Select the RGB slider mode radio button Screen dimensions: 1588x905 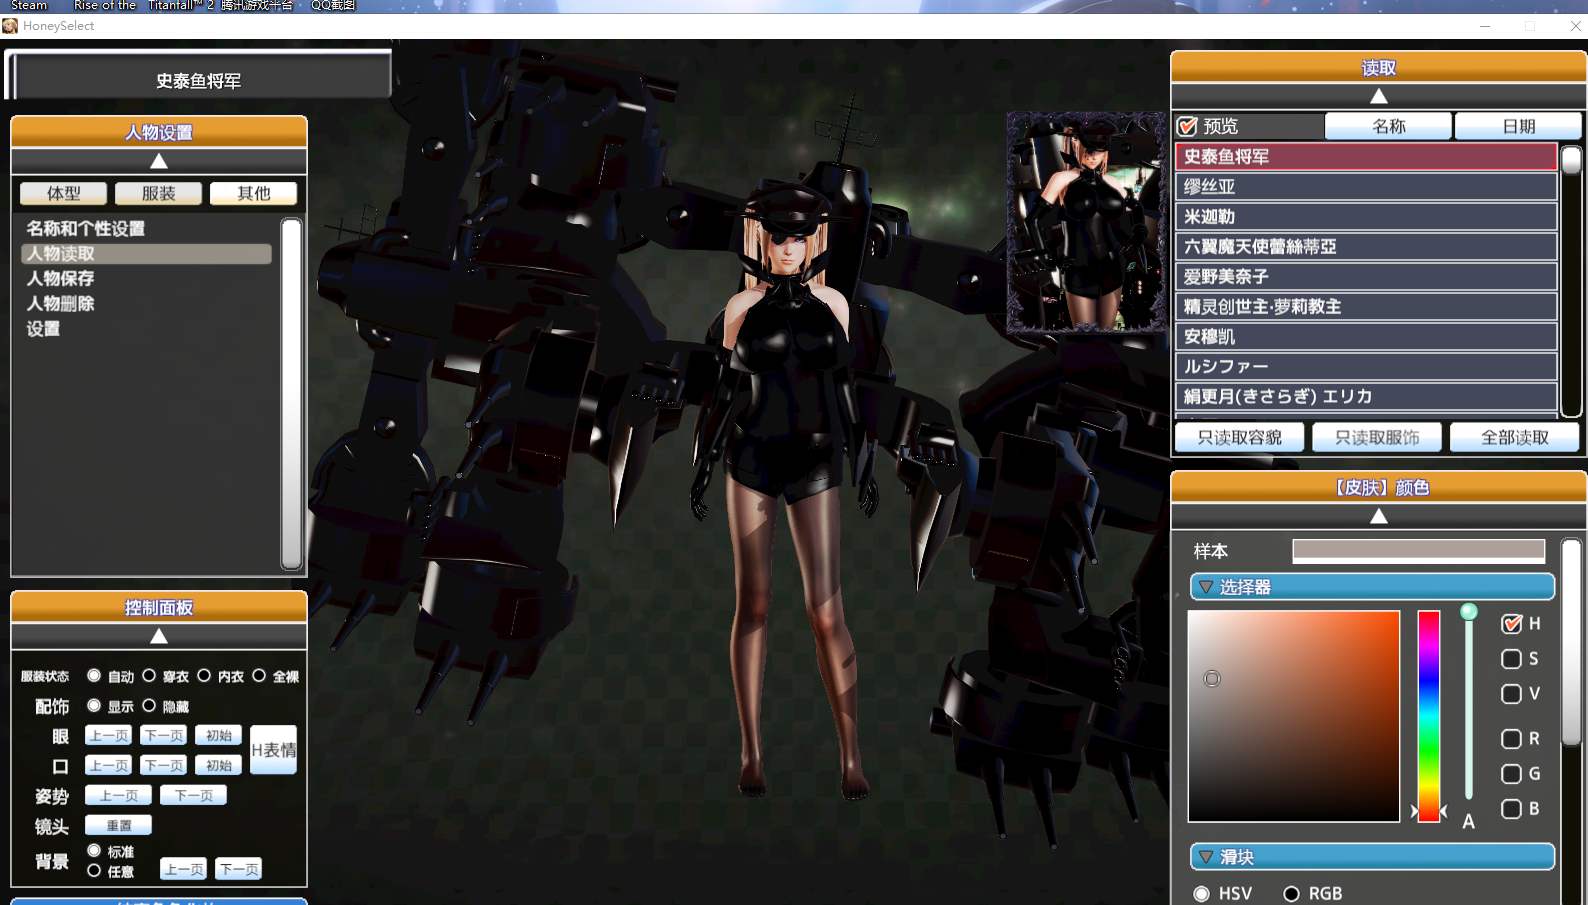[1291, 894]
